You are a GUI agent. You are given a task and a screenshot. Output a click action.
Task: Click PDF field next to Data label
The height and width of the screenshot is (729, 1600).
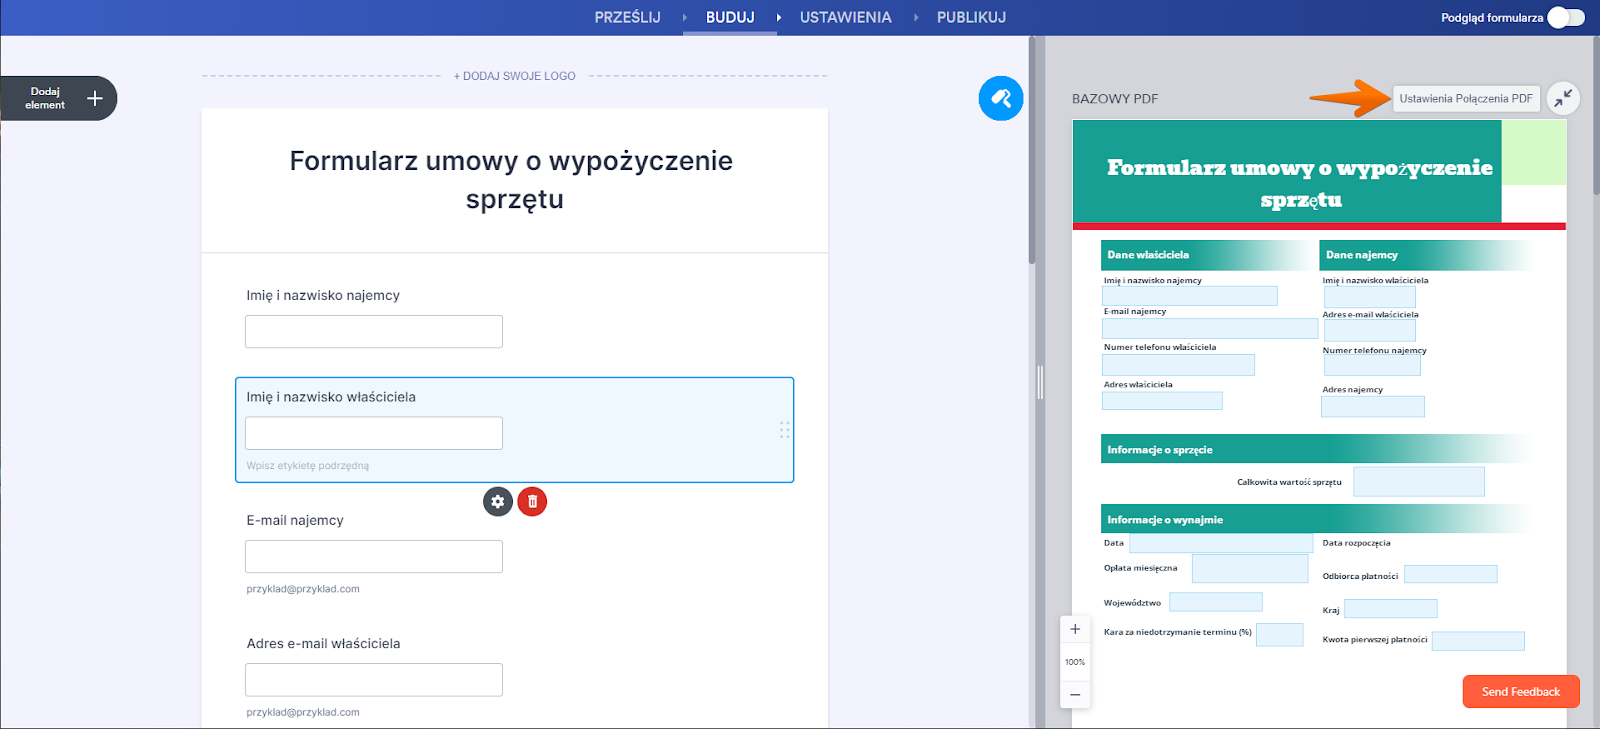pos(1221,542)
